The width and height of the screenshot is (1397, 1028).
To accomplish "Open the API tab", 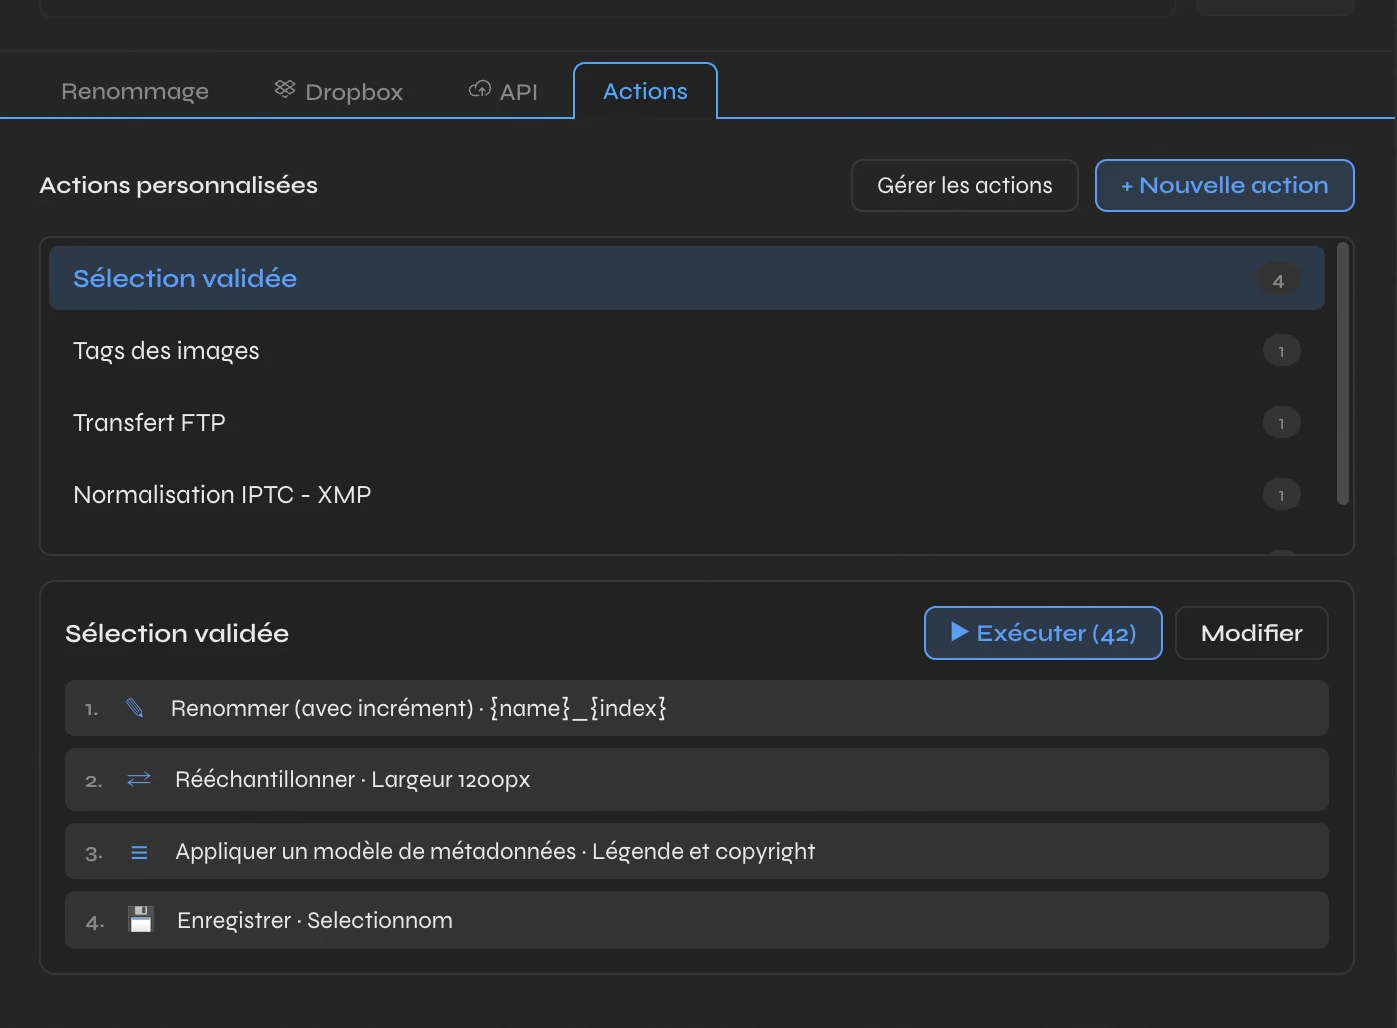I will pos(503,91).
